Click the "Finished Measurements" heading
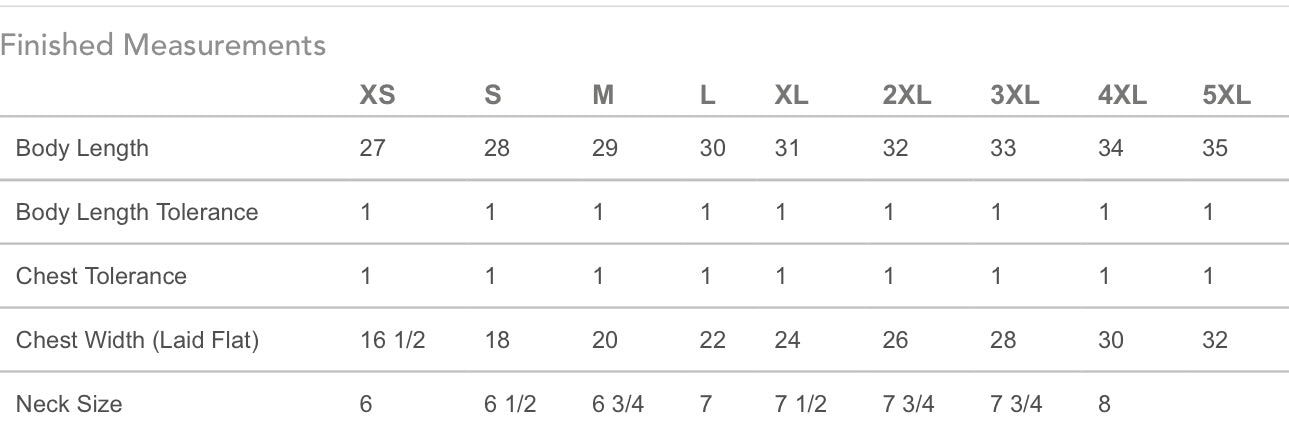This screenshot has height=438, width=1289. click(163, 45)
